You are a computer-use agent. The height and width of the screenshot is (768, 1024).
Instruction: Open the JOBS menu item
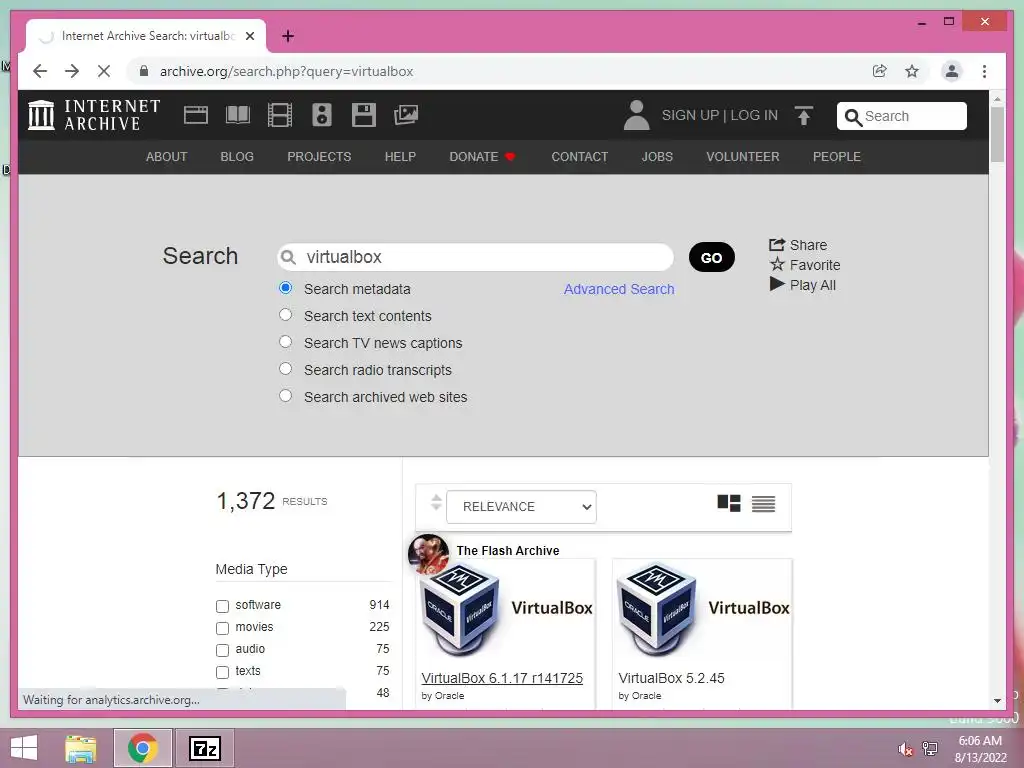657,157
